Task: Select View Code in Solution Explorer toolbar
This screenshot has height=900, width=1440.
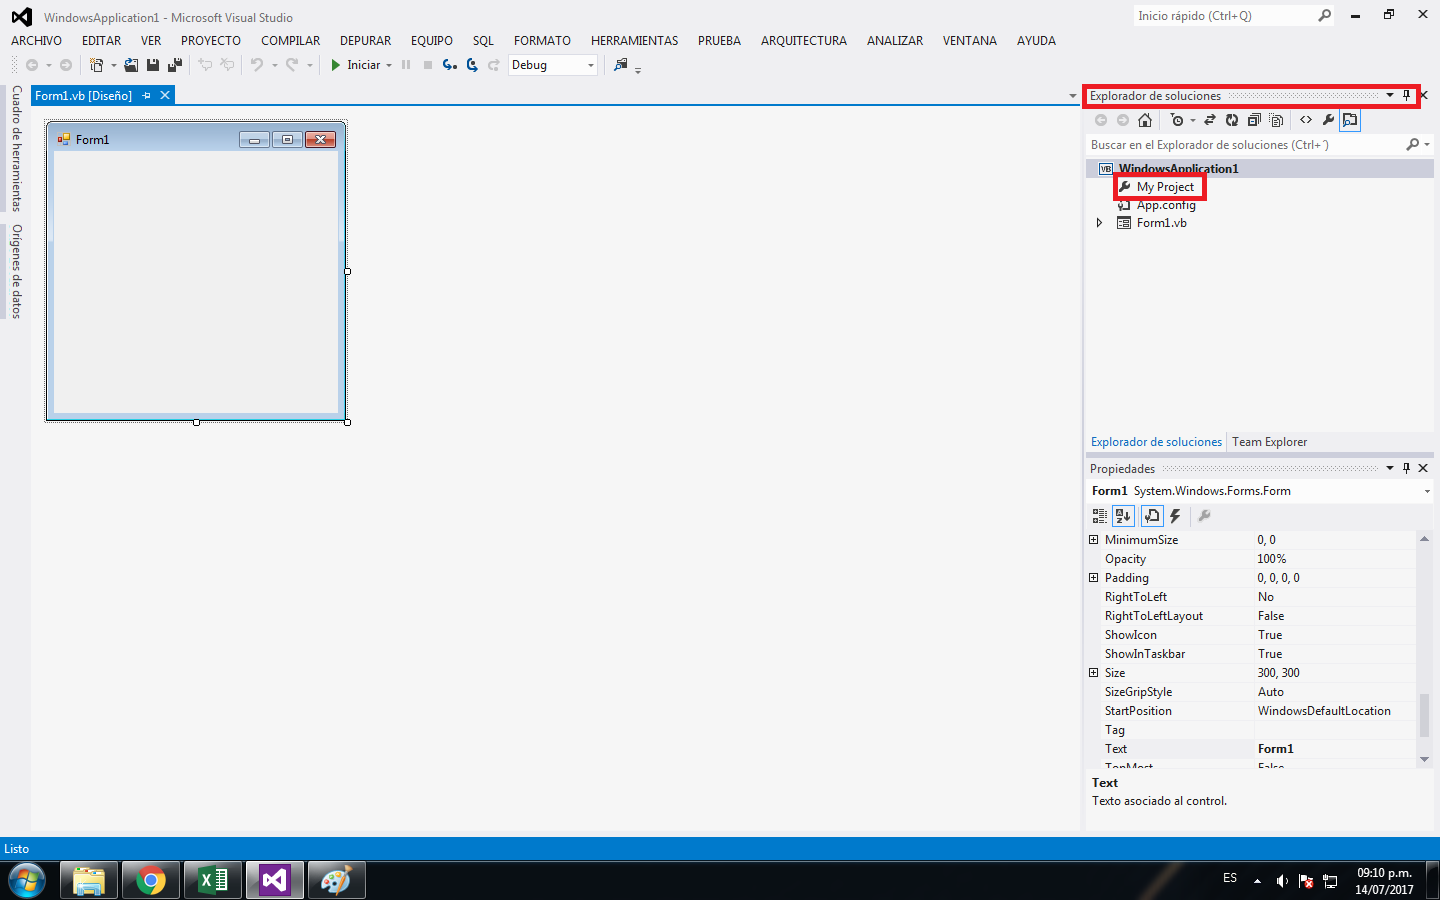Action: [x=1306, y=120]
